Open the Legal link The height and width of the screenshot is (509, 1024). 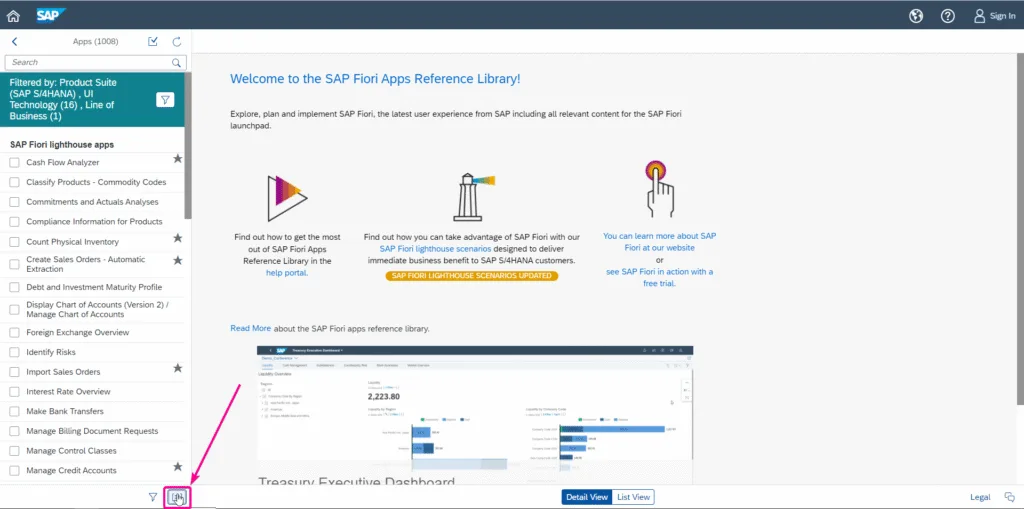[980, 497]
